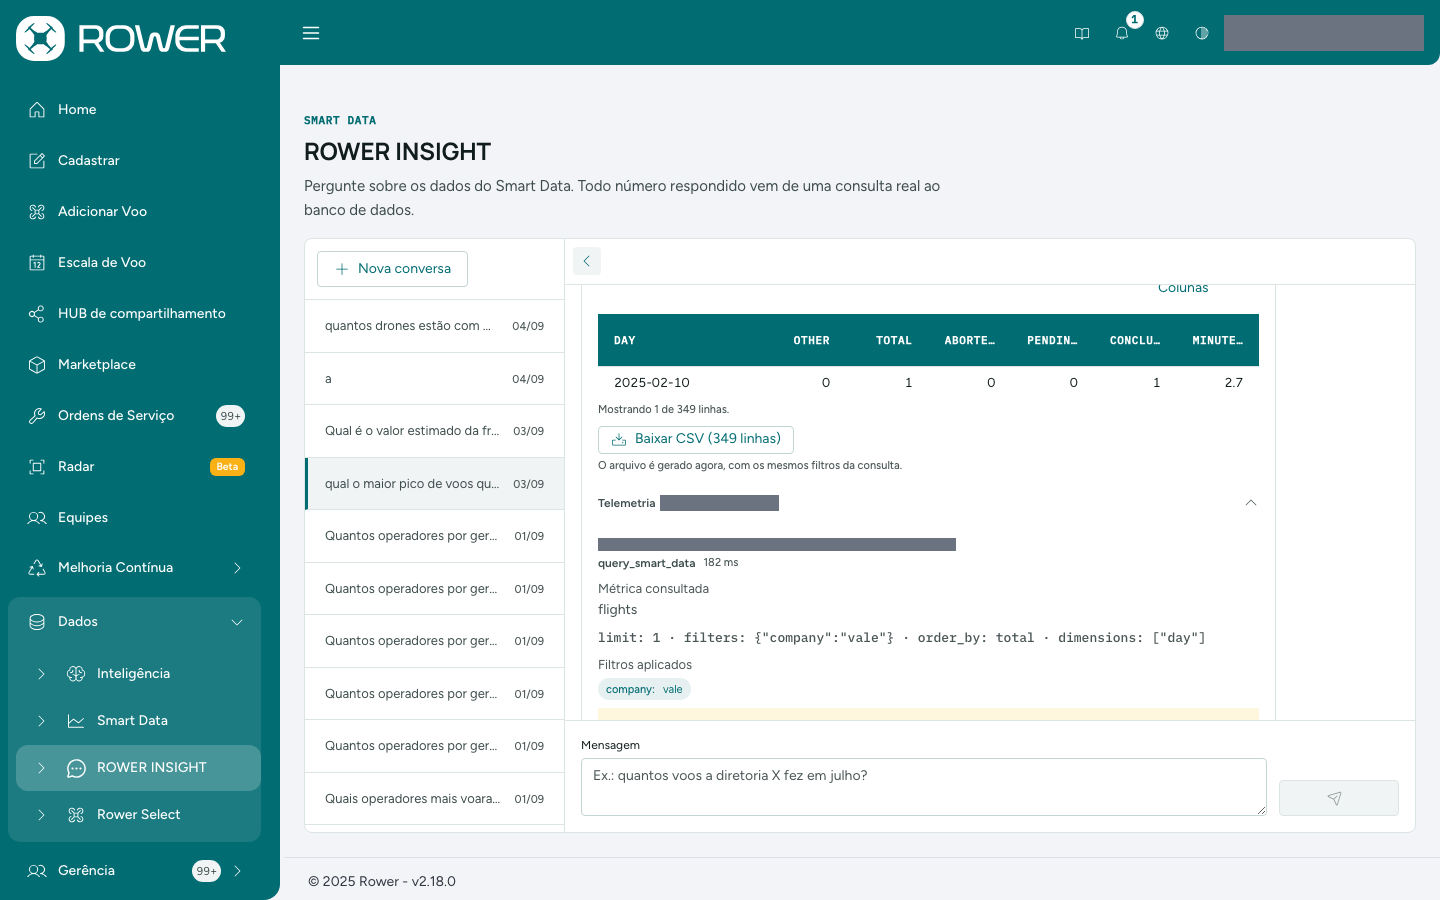The image size is (1440, 900).
Task: Sort by OTHER column header
Action: [811, 340]
